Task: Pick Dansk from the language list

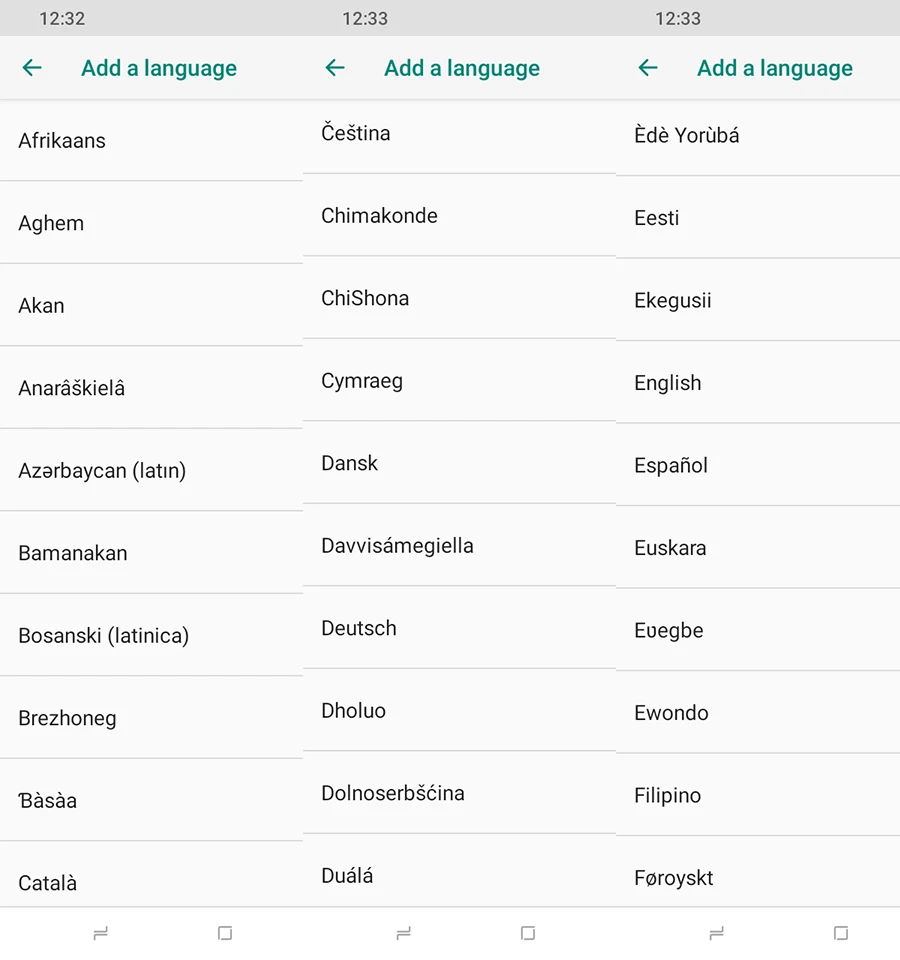Action: pos(459,463)
